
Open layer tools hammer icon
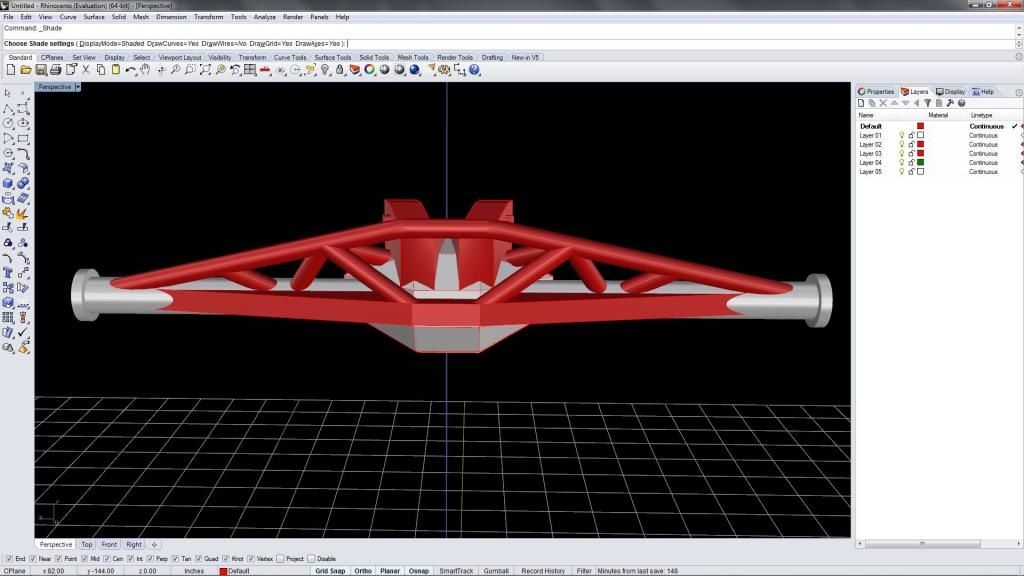click(950, 103)
